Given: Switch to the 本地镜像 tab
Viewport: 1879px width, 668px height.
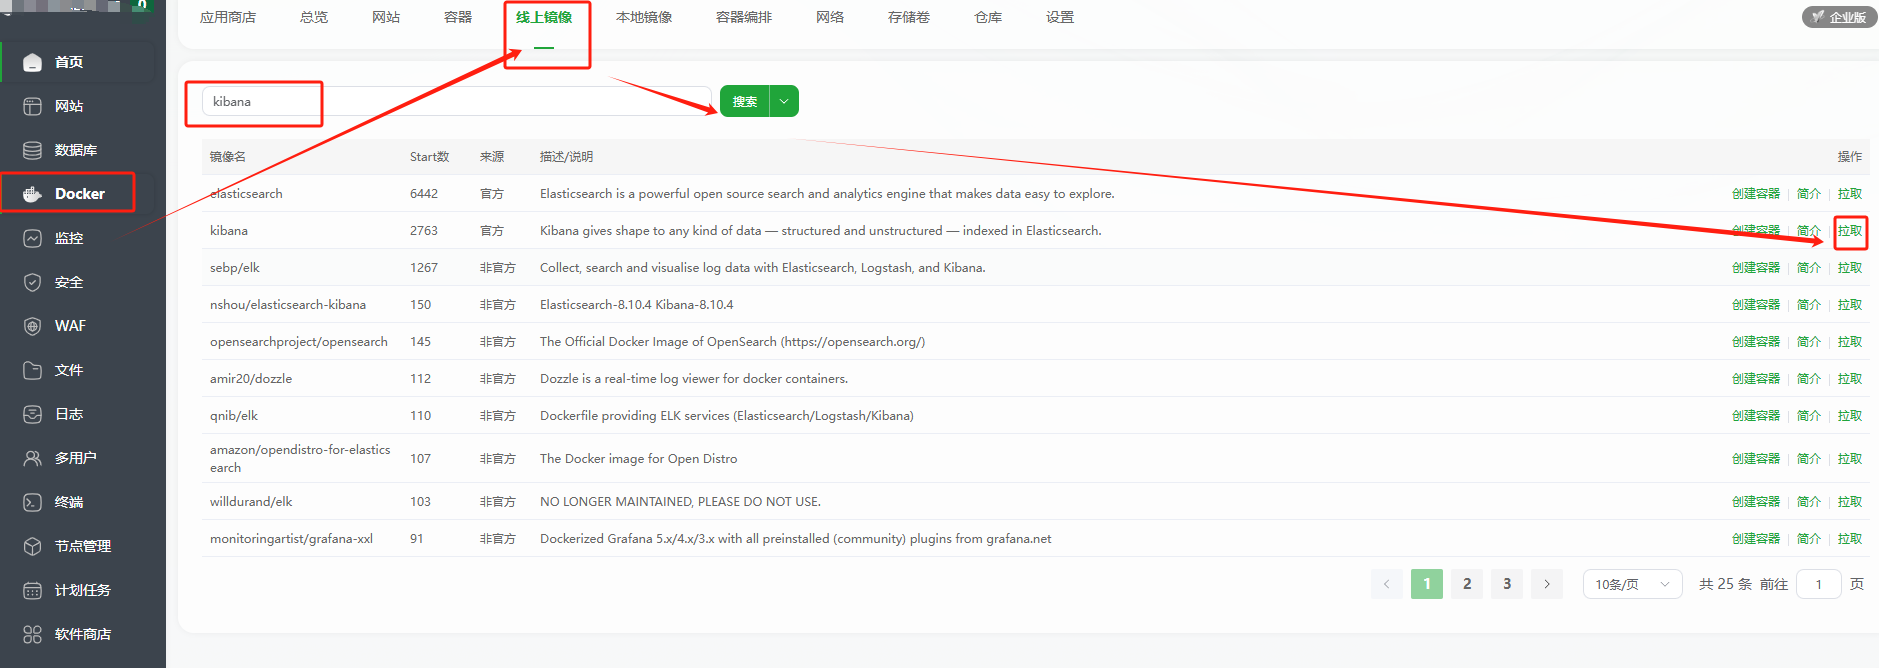Looking at the screenshot, I should [644, 17].
